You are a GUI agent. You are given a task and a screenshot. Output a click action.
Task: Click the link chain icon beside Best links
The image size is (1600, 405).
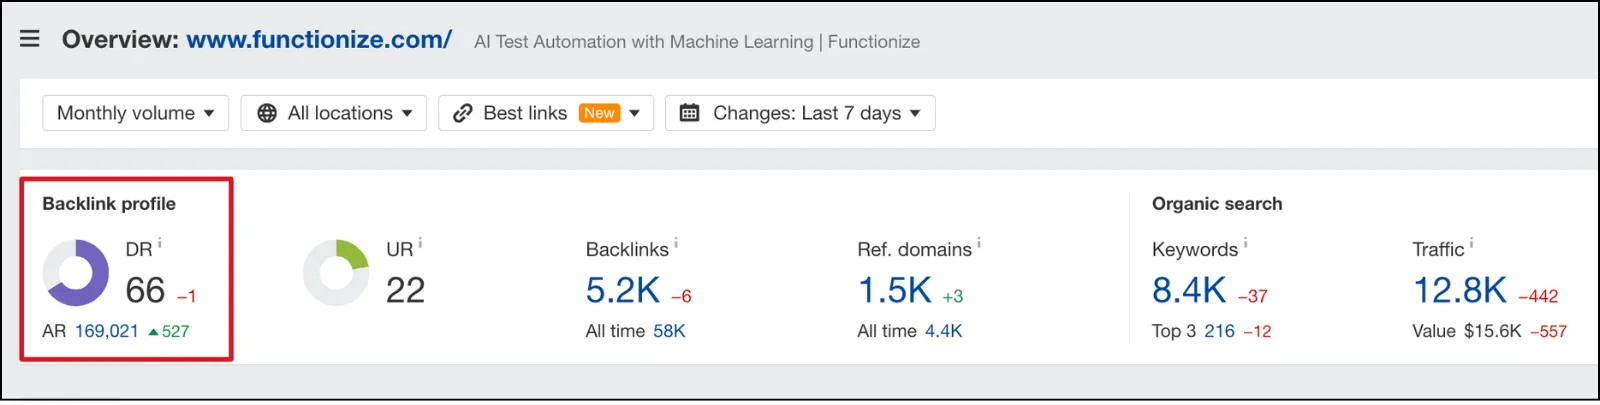462,113
